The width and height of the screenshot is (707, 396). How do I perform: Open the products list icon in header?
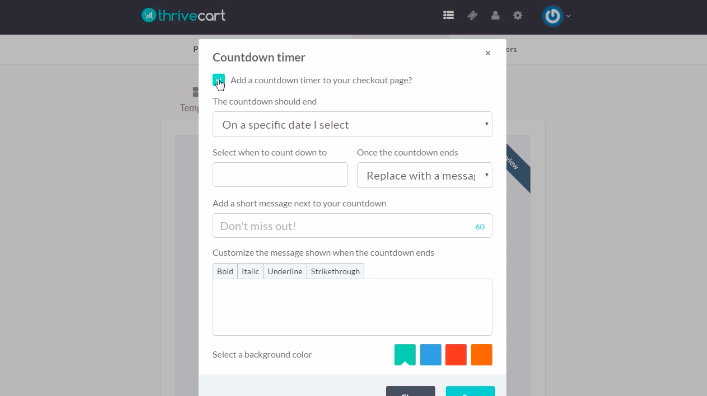click(x=448, y=15)
